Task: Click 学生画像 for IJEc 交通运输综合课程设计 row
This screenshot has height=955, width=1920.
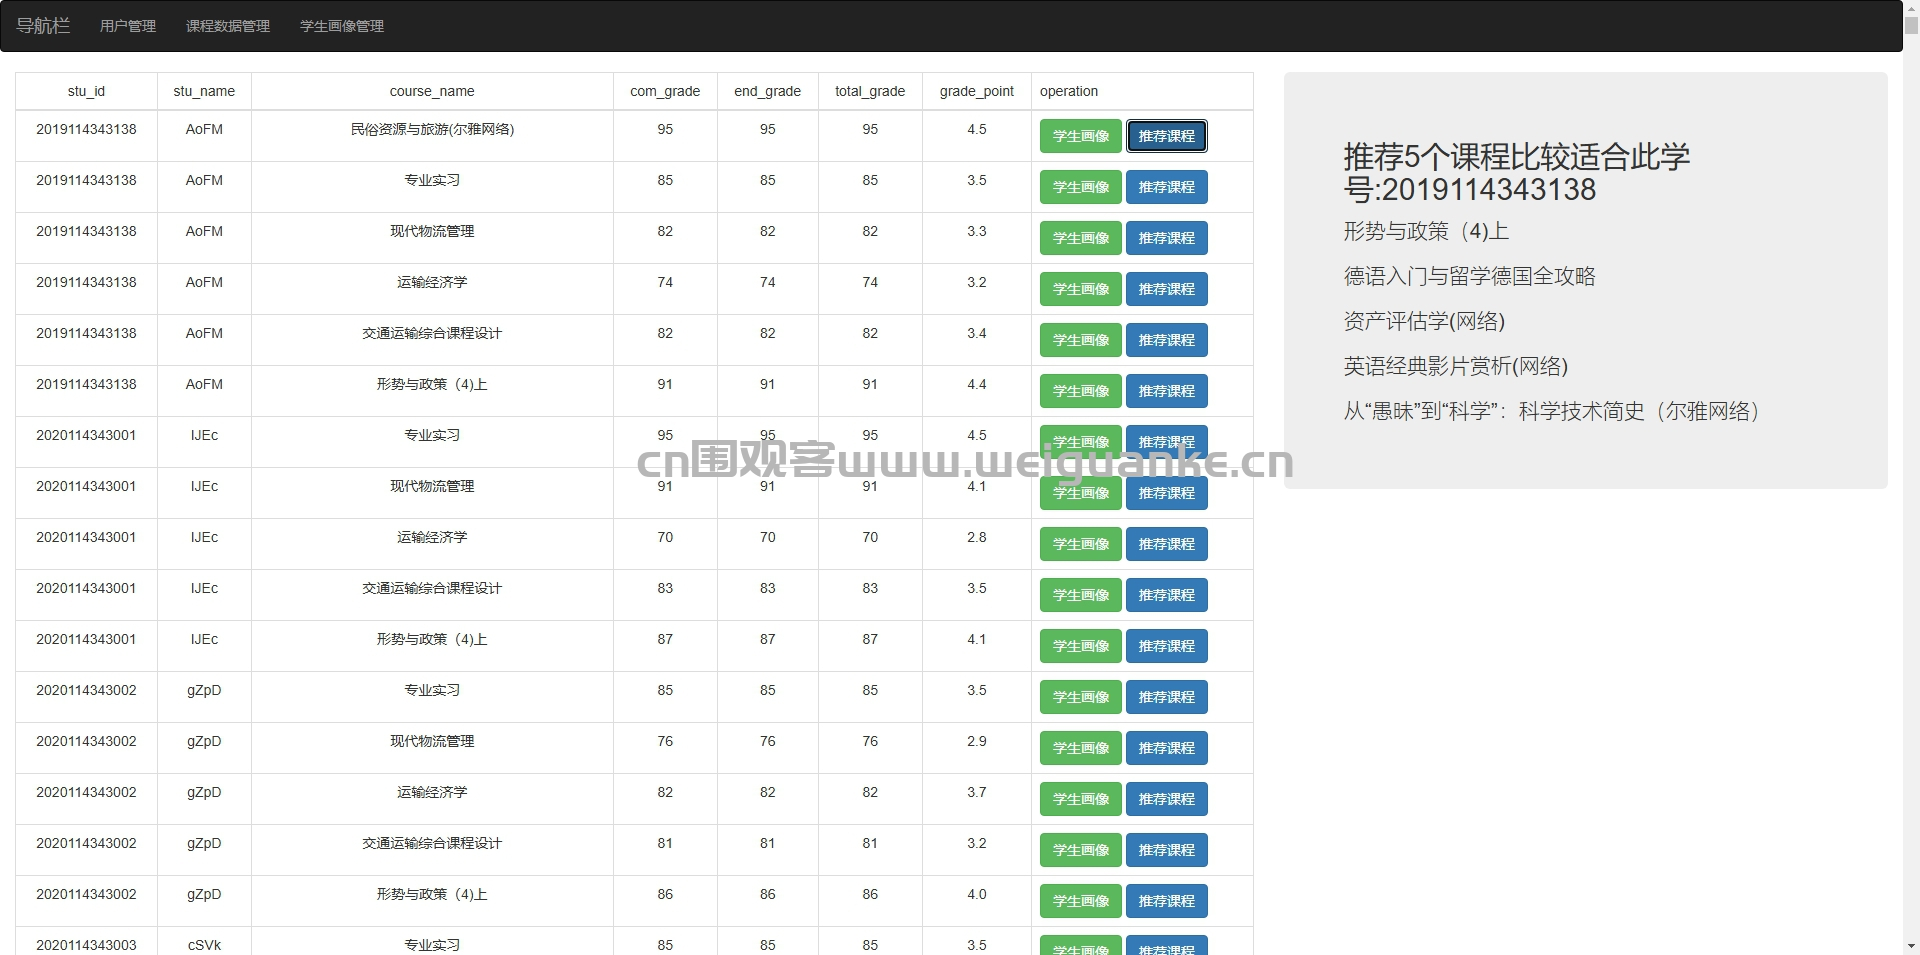Action: click(1081, 595)
